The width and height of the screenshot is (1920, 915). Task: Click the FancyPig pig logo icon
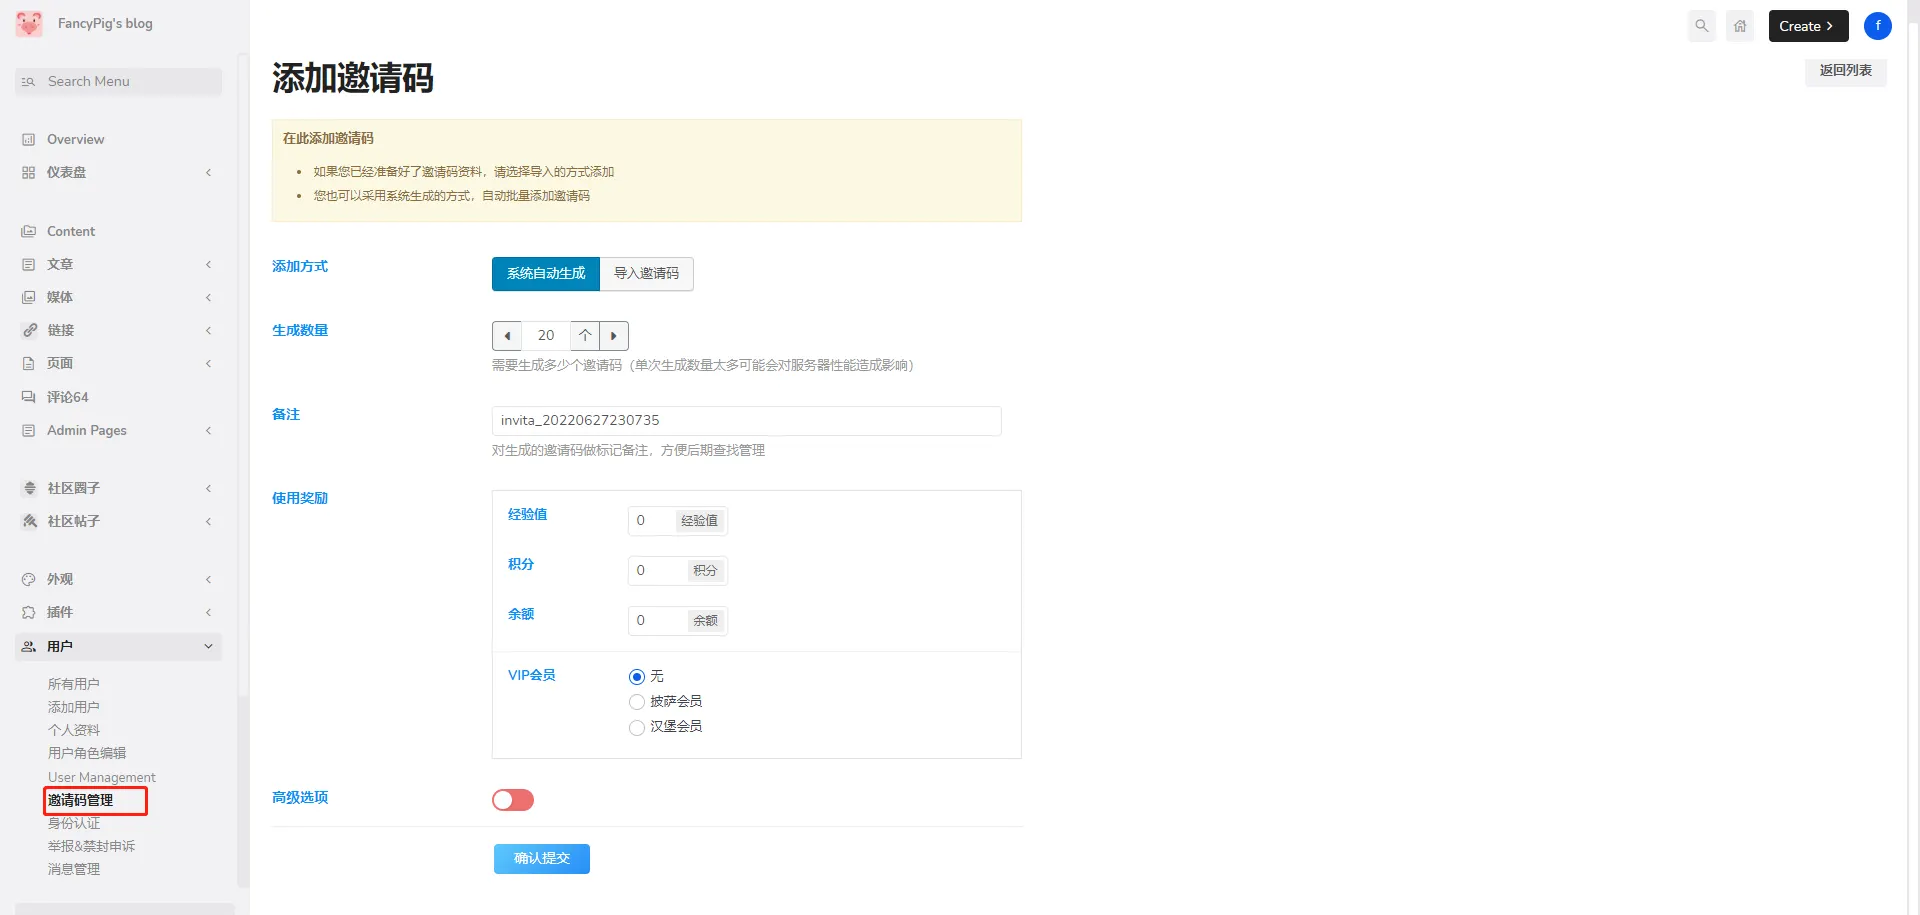pos(29,24)
